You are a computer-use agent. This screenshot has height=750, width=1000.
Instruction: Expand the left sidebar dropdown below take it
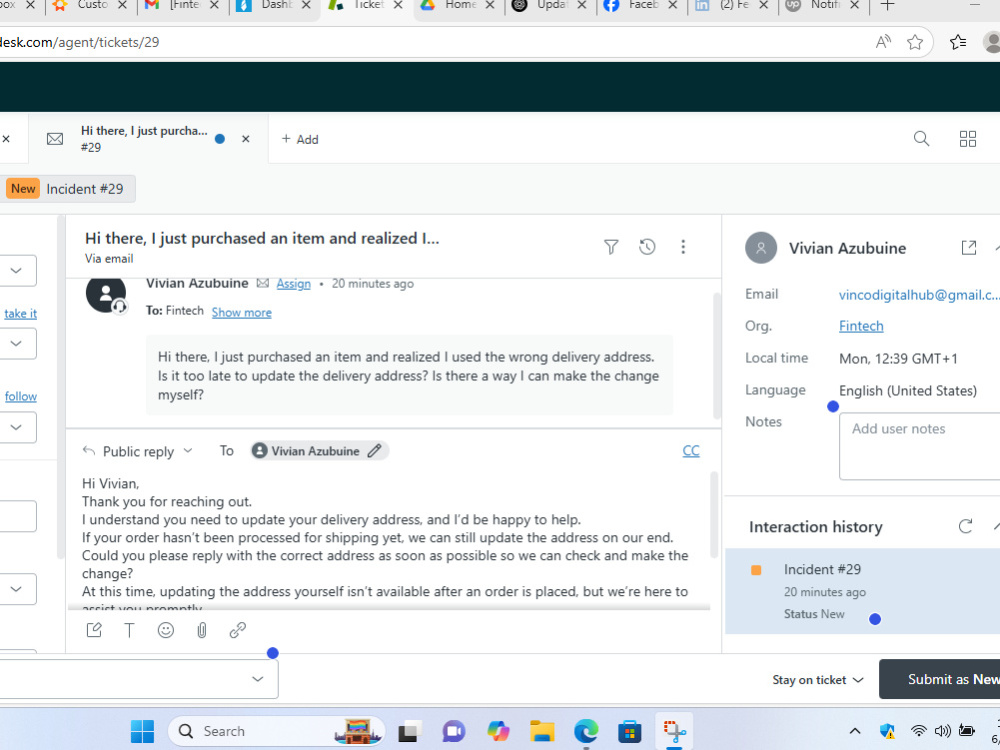click(x=16, y=343)
